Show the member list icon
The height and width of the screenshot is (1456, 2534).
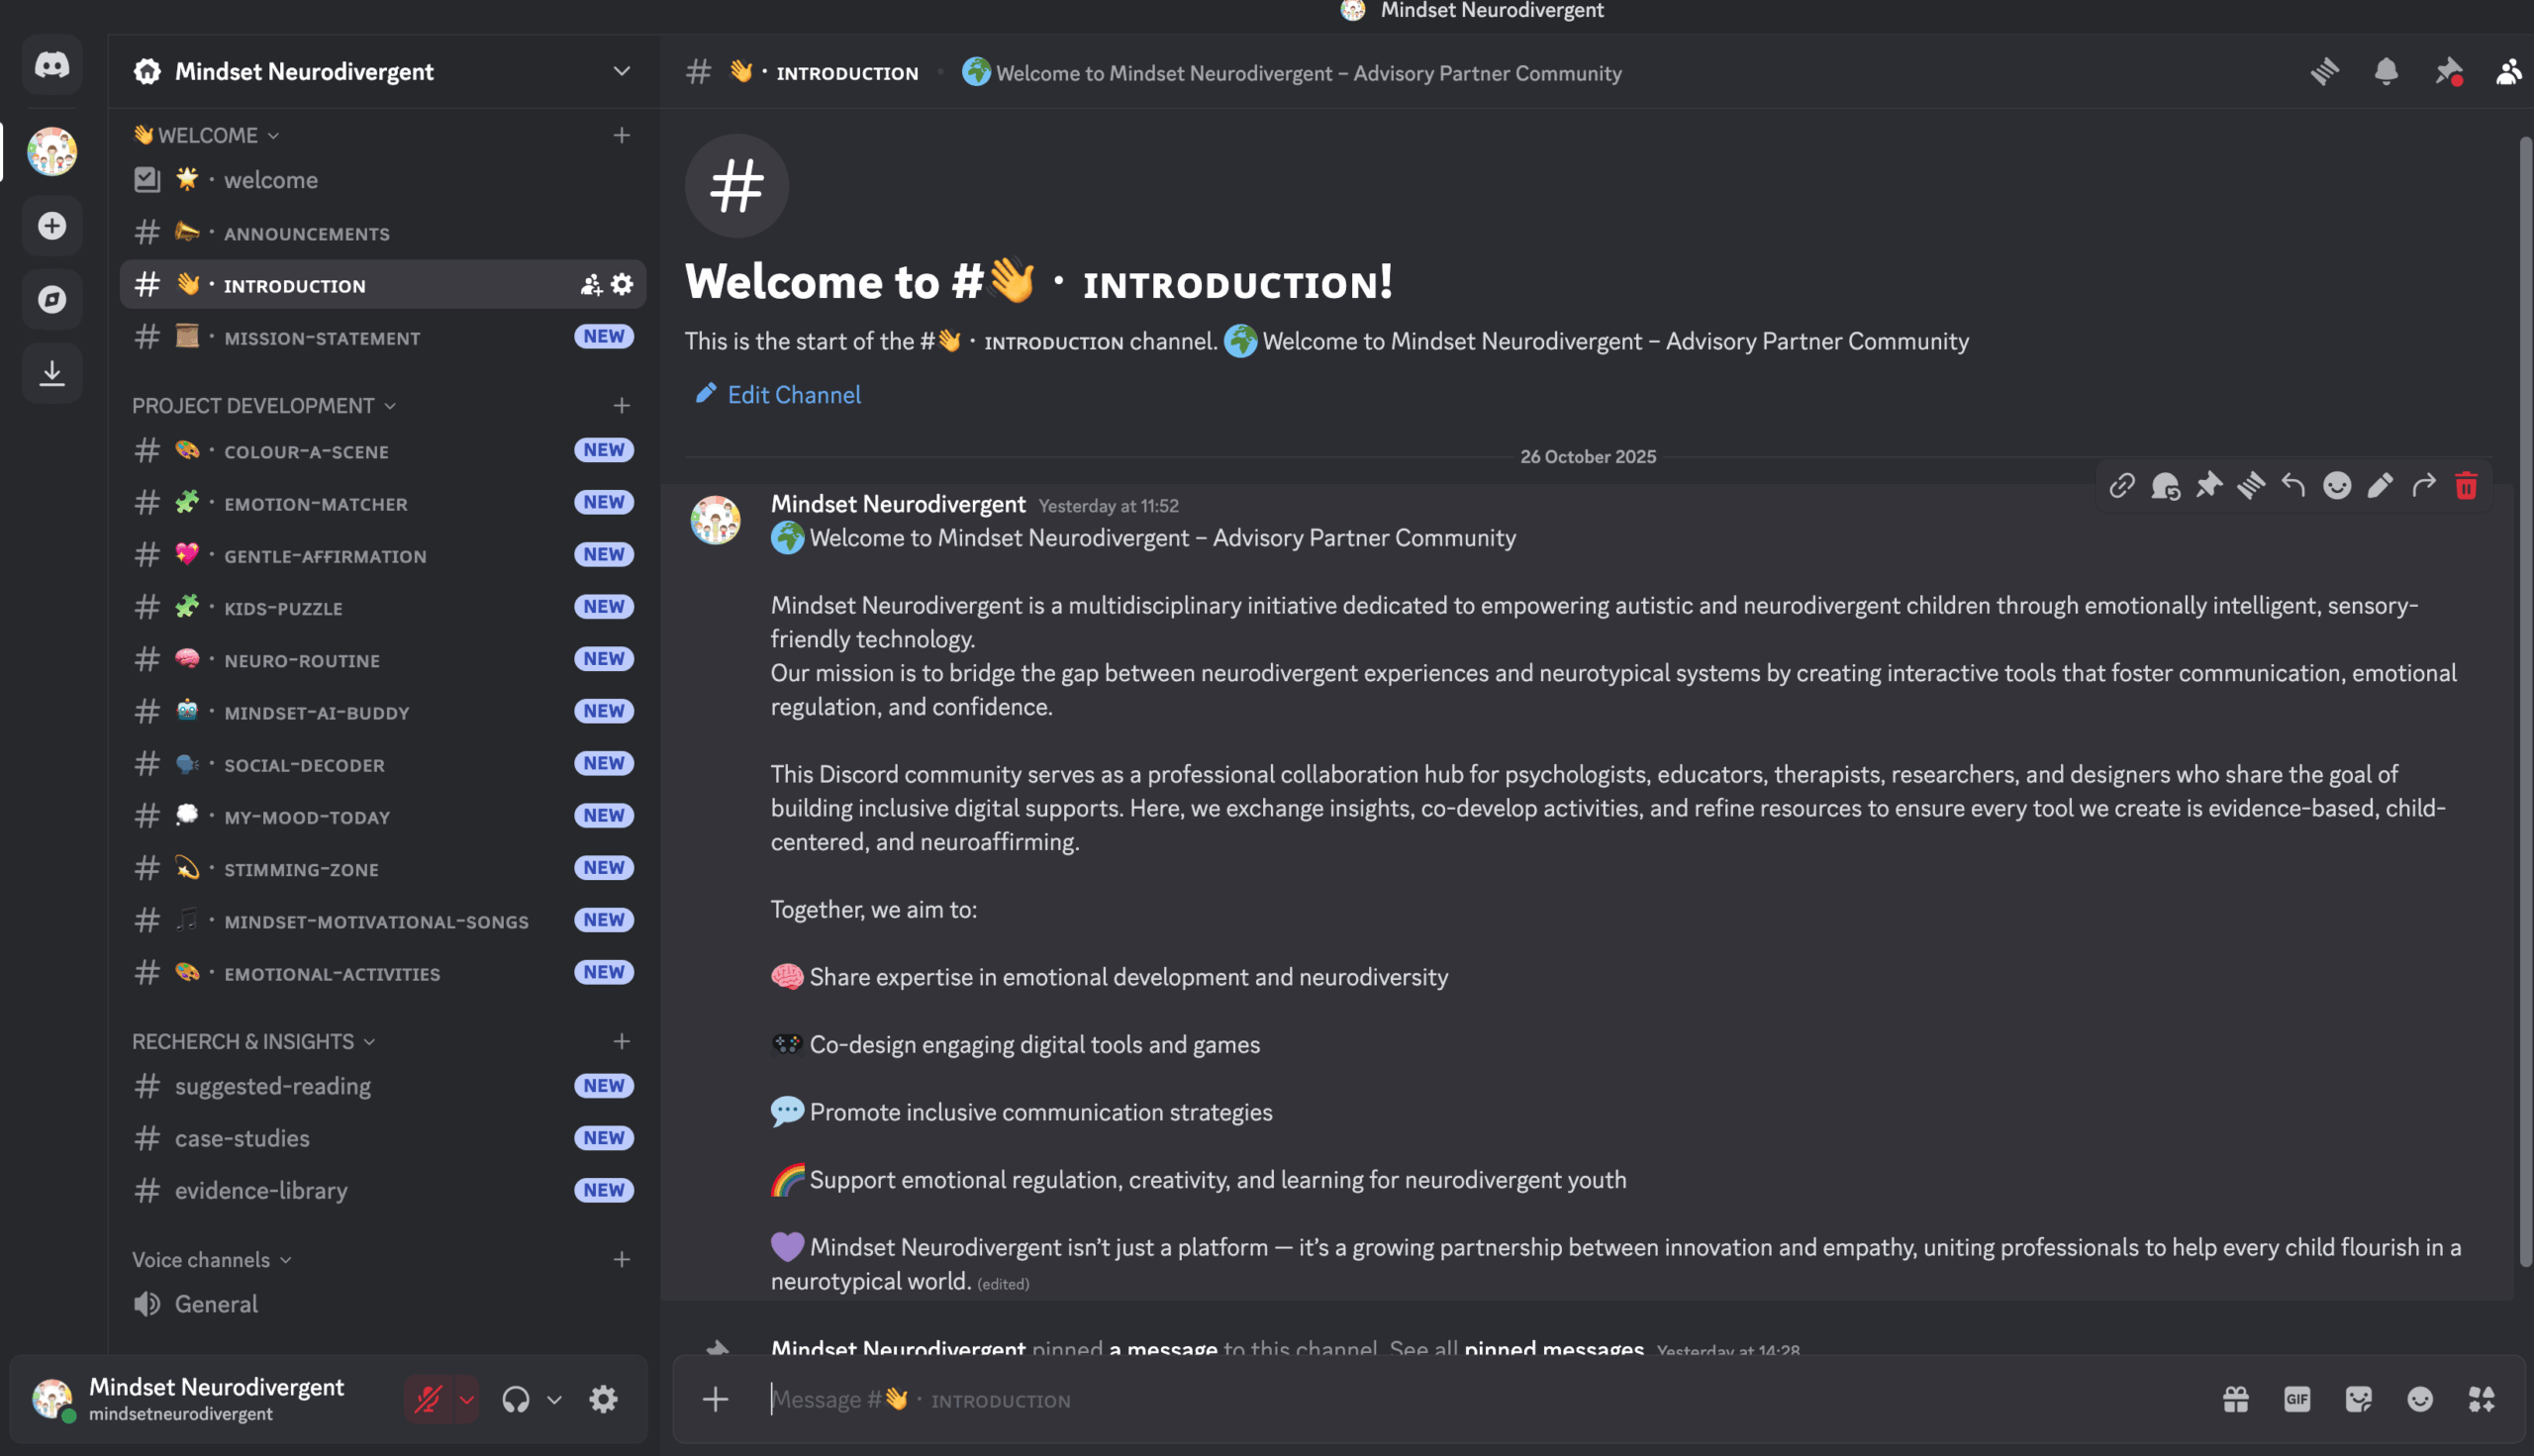[2509, 72]
